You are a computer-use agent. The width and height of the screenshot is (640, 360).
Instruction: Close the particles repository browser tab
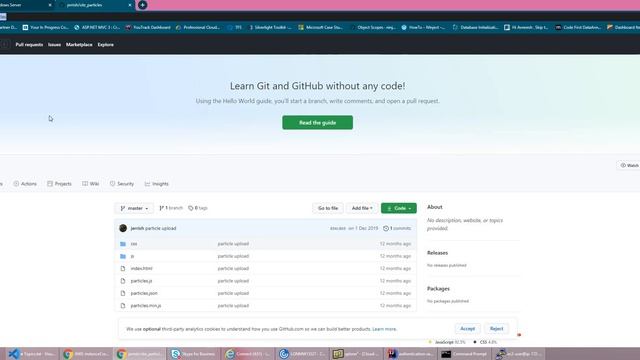pyautogui.click(x=130, y=5)
